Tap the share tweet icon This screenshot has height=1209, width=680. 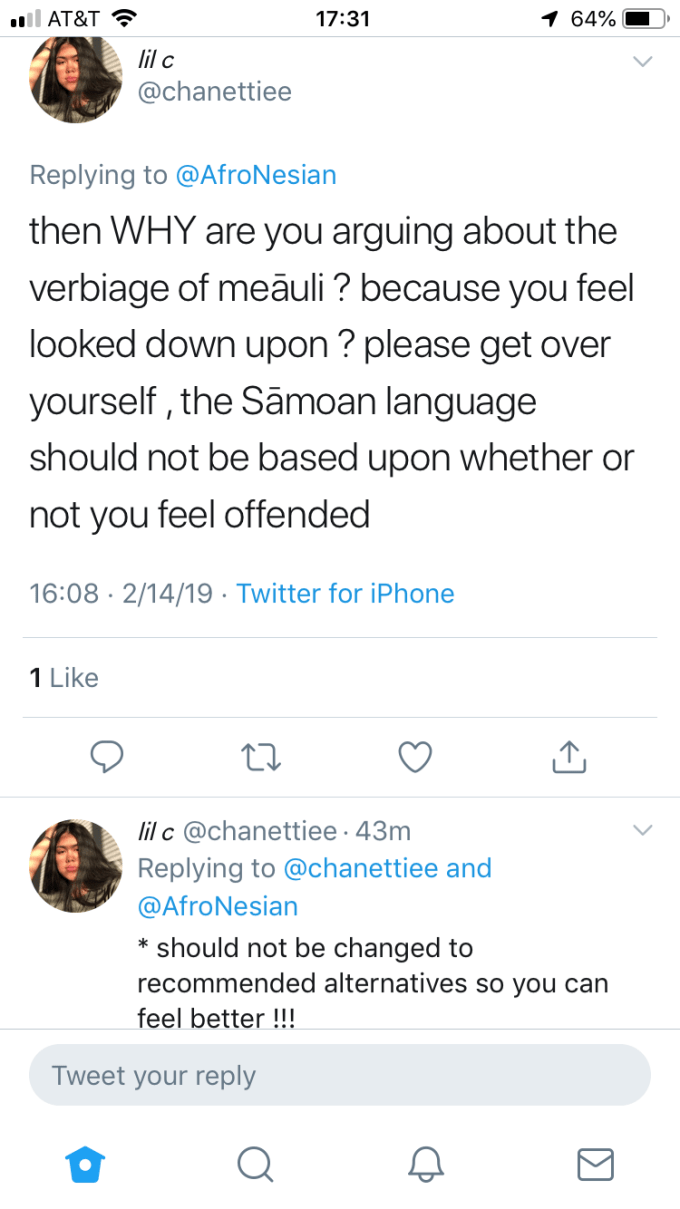point(567,759)
